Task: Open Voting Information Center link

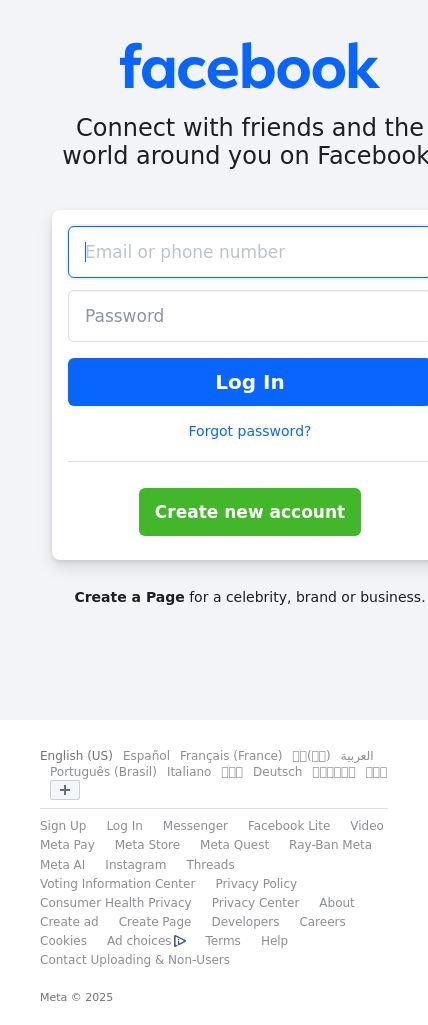Action: pos(118,884)
